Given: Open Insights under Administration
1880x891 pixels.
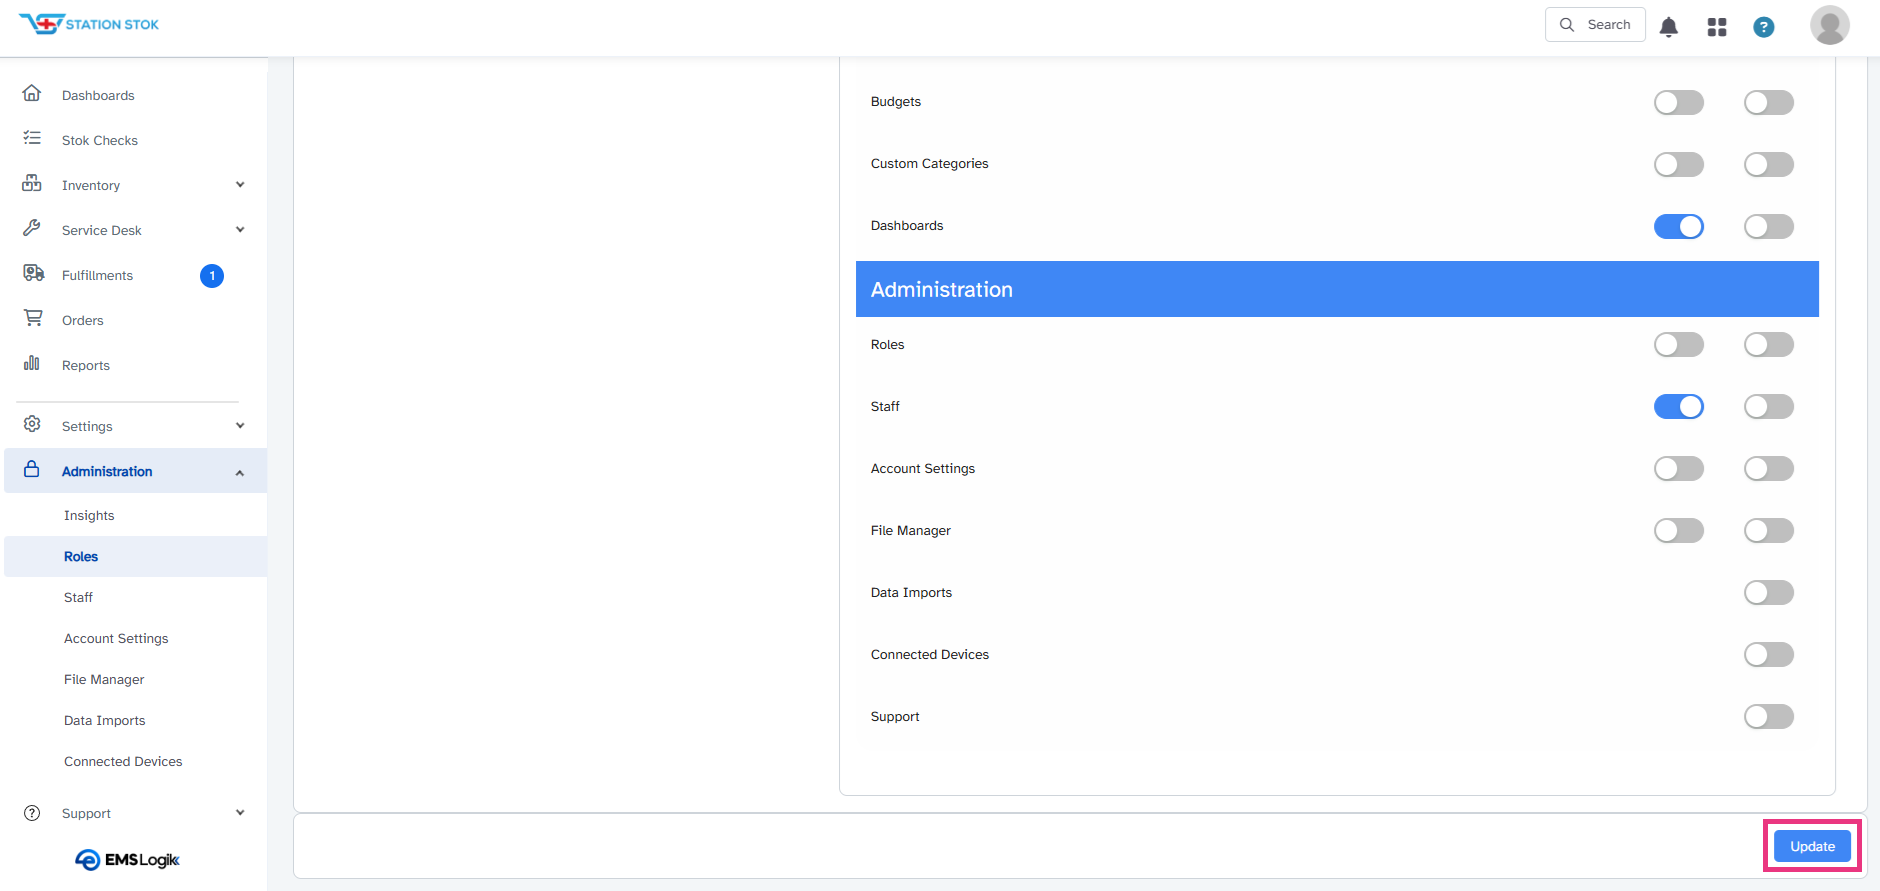Looking at the screenshot, I should click(x=89, y=516).
